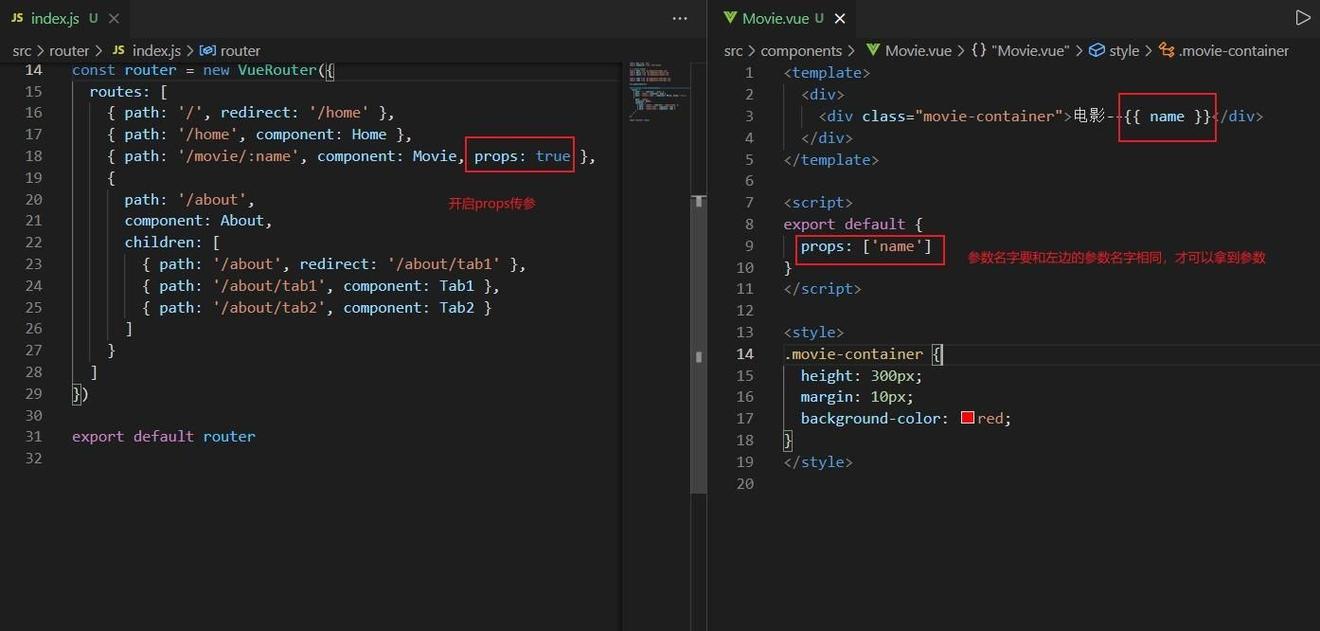Image resolution: width=1320 pixels, height=631 pixels.
Task: Close the Movie.vue editor tab
Action: [840, 18]
